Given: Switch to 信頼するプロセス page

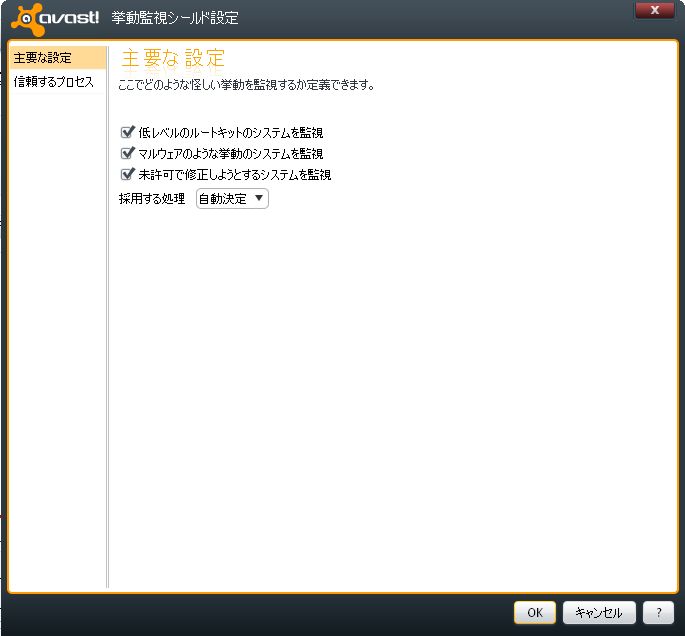Looking at the screenshot, I should pos(54,82).
